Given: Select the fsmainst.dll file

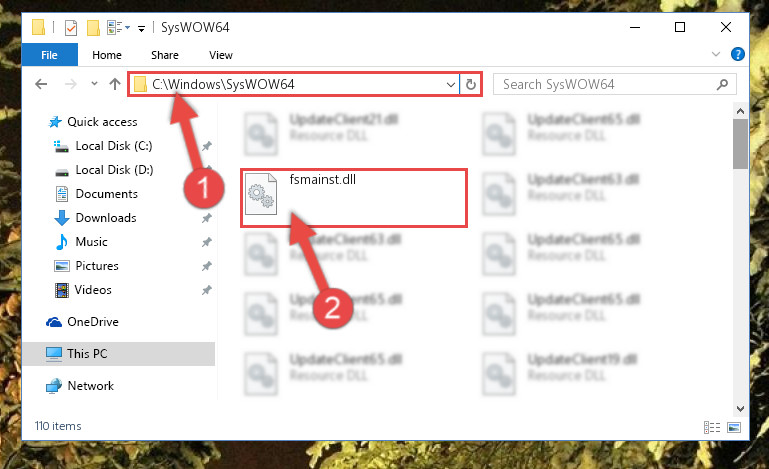Looking at the screenshot, I should tap(354, 198).
